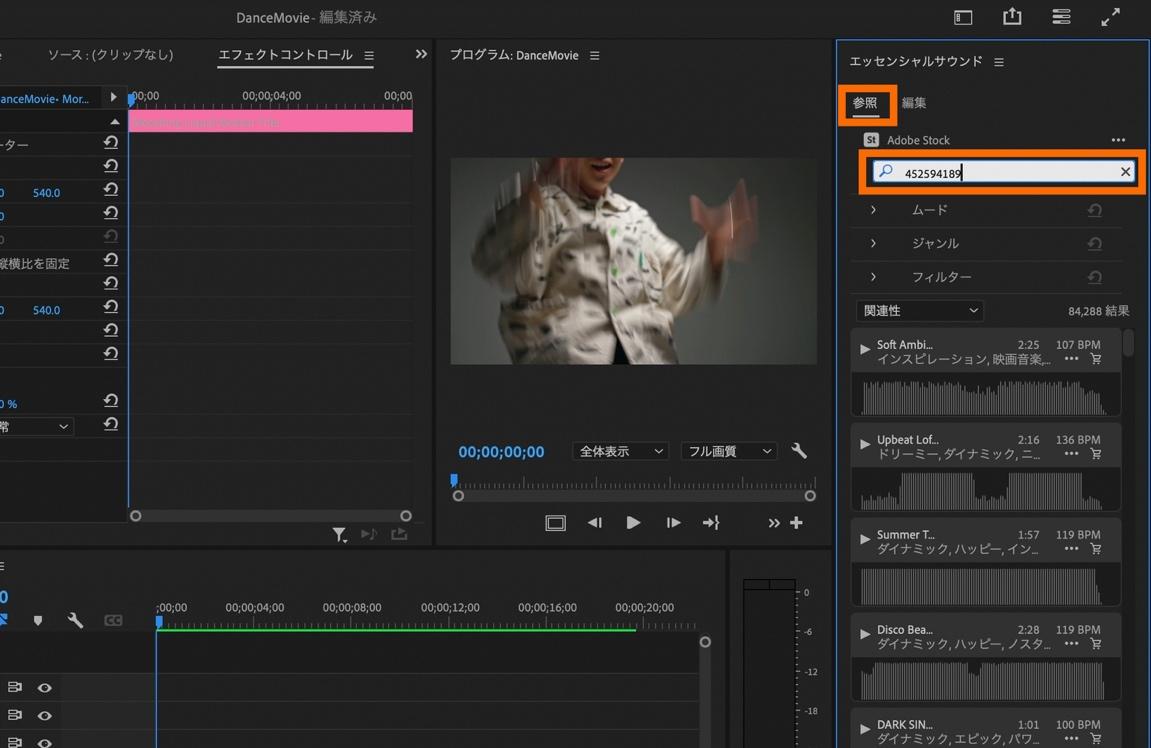The height and width of the screenshot is (748, 1151).
Task: Click the Adobe Stock label
Action: pyautogui.click(x=918, y=140)
